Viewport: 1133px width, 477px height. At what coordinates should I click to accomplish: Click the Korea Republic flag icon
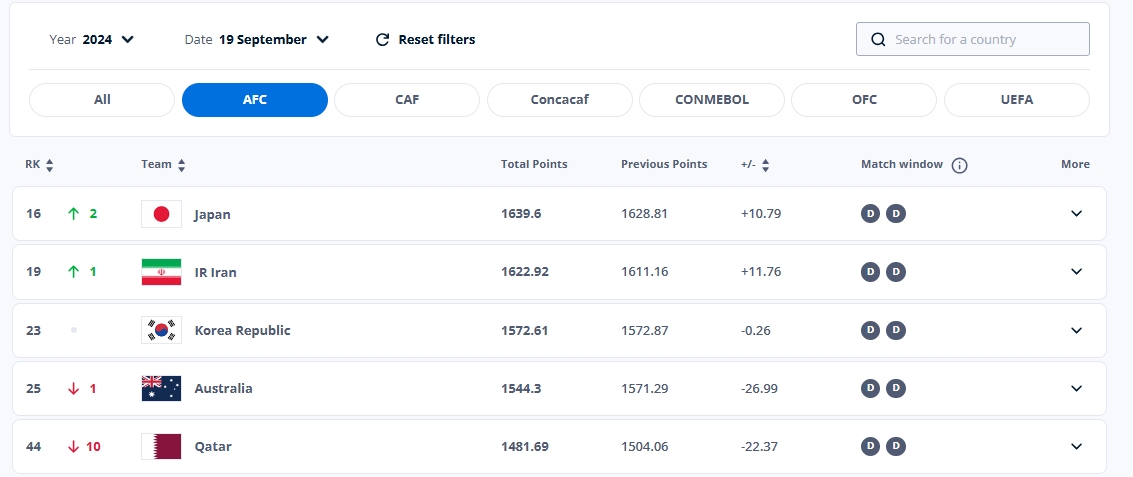(x=161, y=330)
